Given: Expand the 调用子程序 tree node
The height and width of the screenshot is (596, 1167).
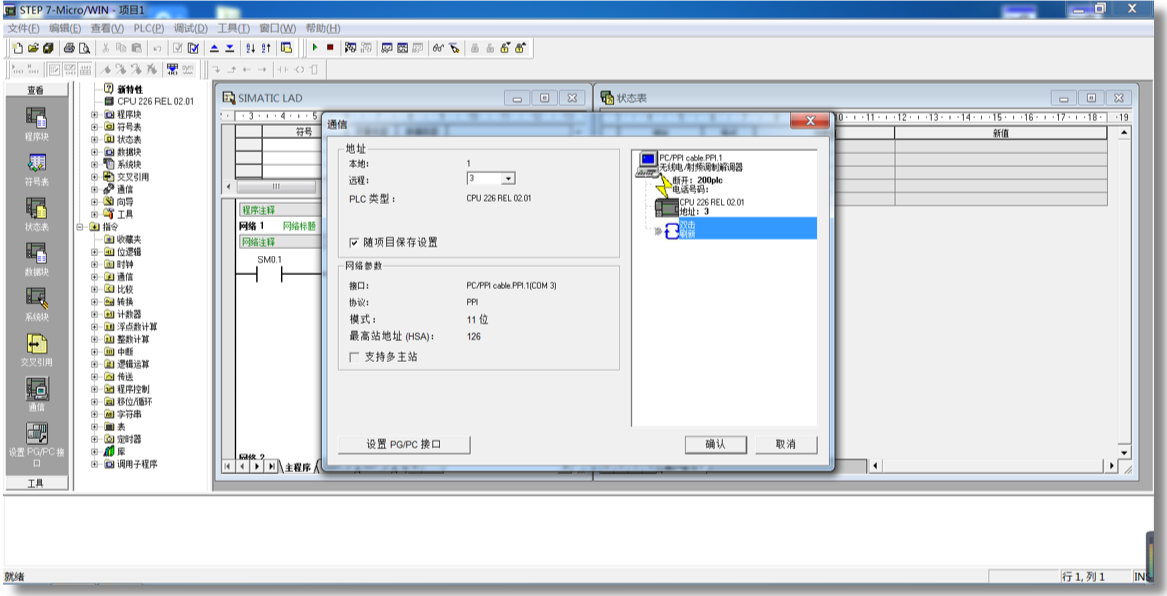Looking at the screenshot, I should click(x=95, y=464).
